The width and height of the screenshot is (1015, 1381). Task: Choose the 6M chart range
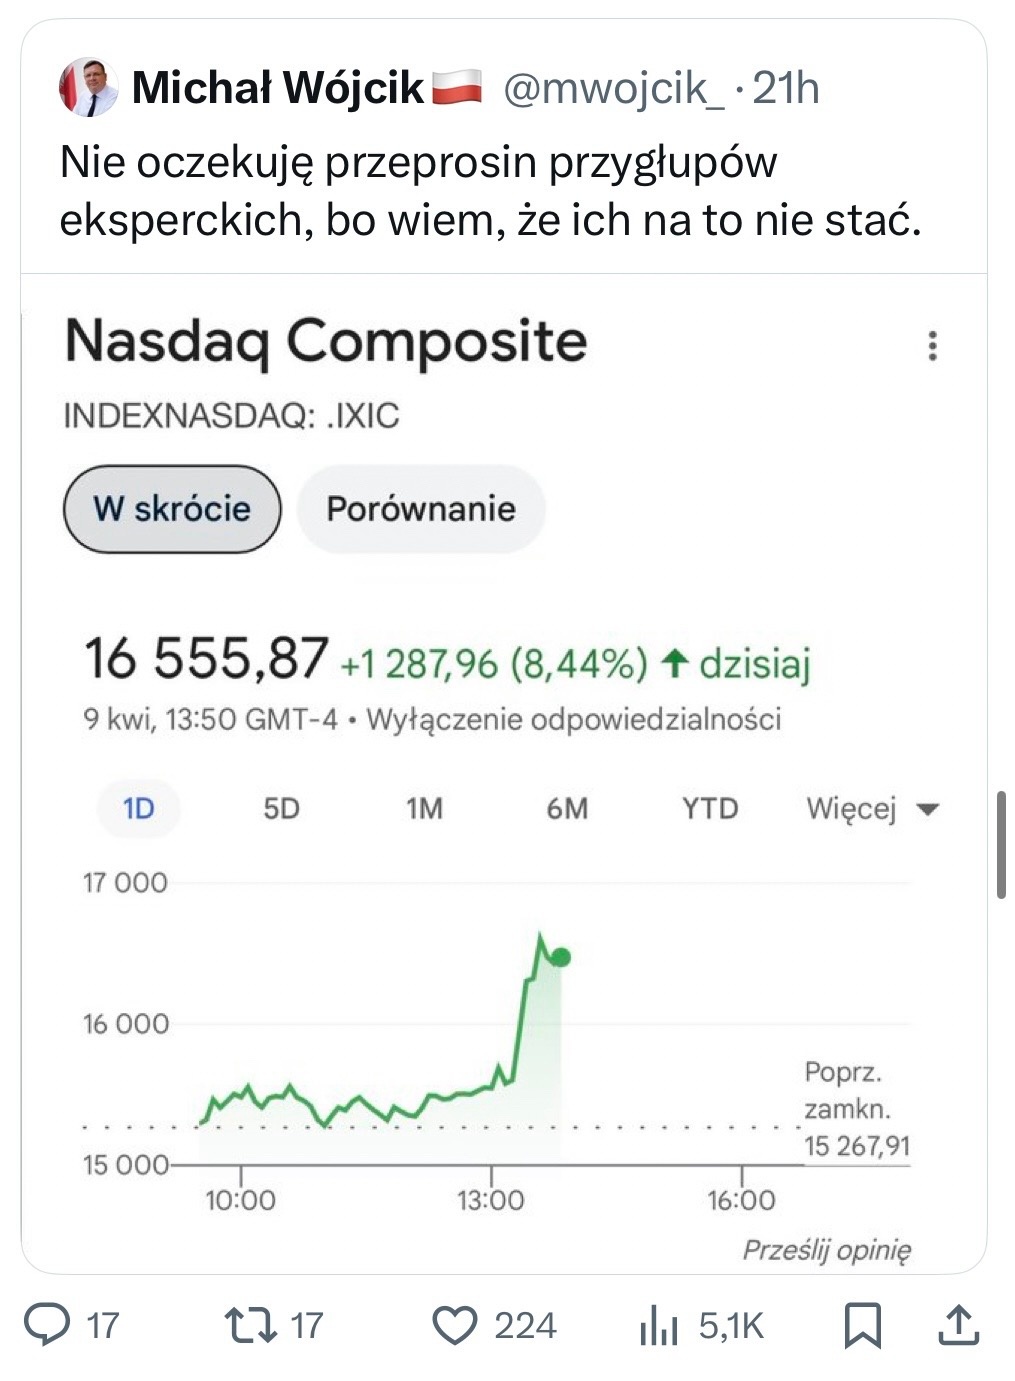[x=567, y=808]
